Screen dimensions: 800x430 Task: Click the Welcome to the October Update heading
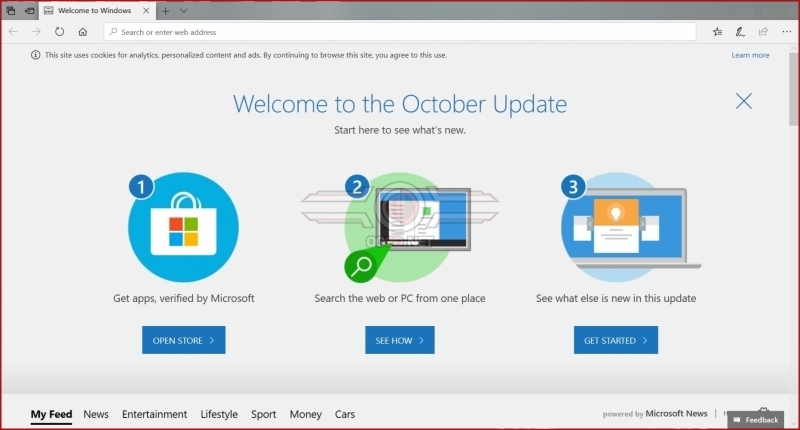(x=400, y=104)
